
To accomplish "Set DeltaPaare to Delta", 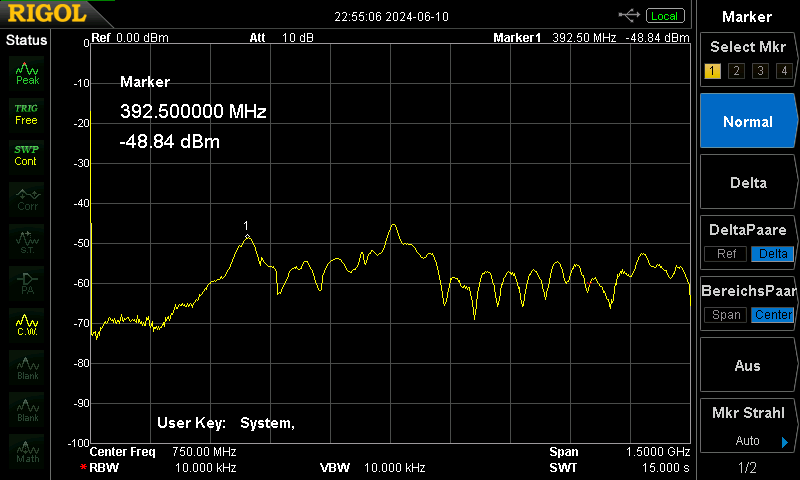I will pos(772,254).
